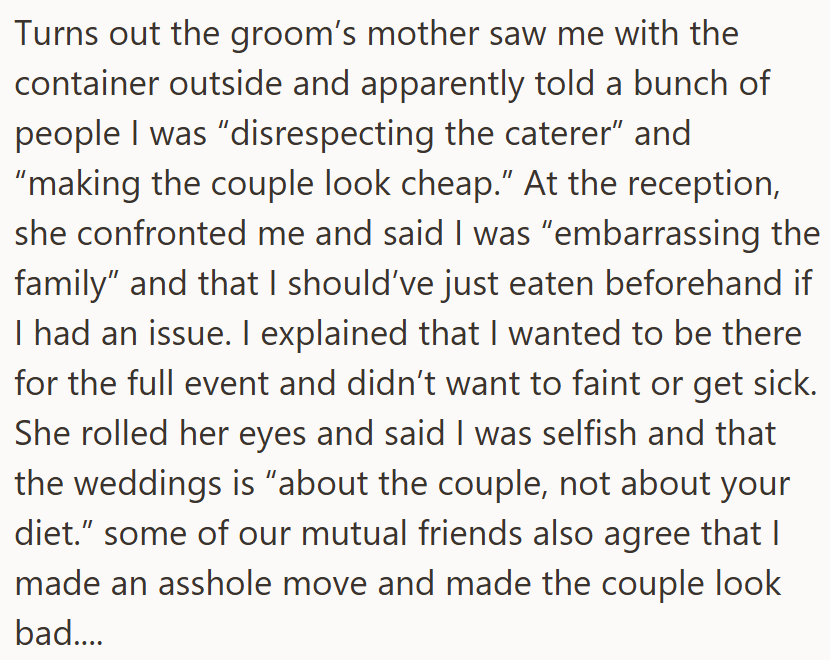Viewport: 830px width, 660px height.
Task: Click the final word "bad...."
Action: [x=59, y=634]
